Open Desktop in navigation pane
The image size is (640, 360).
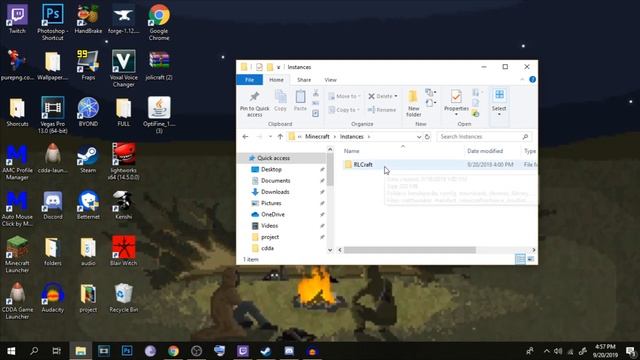[271, 169]
